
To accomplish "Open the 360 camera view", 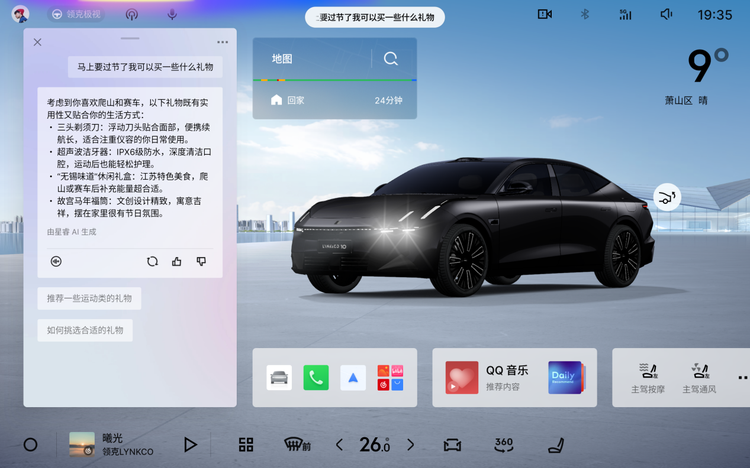I will (504, 444).
